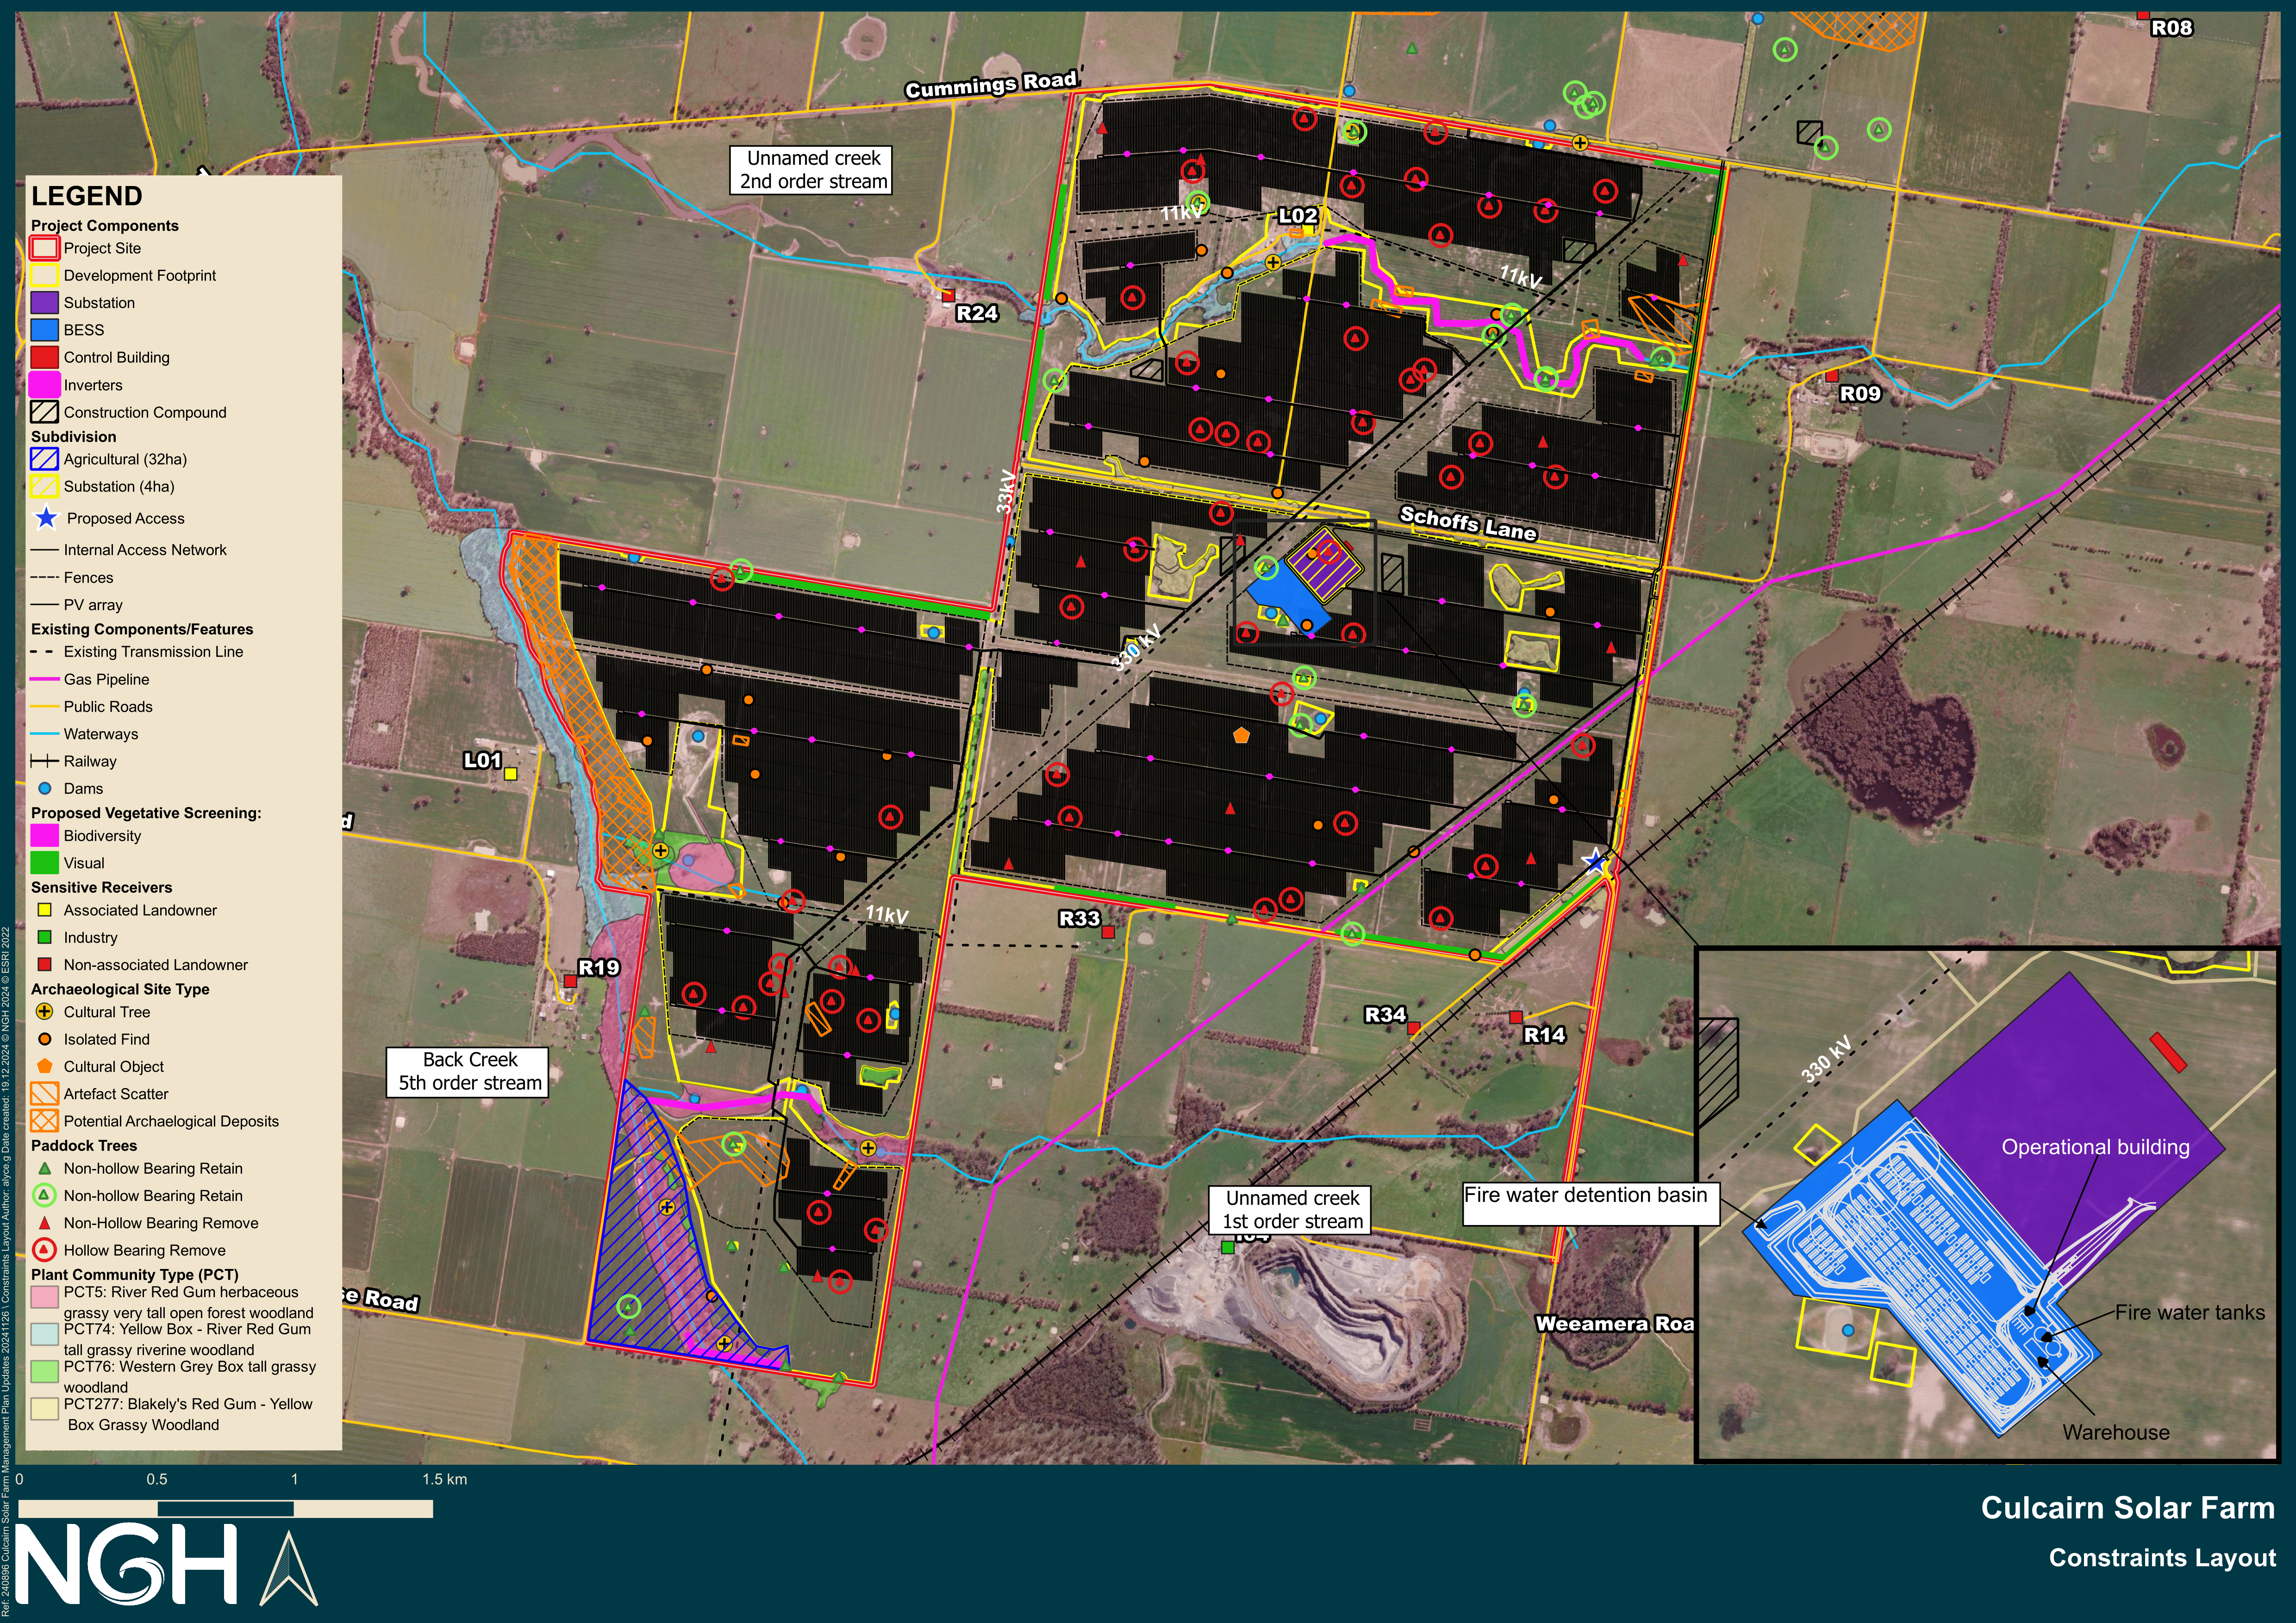This screenshot has height=1623, width=2296.
Task: Click the purple Substation legend swatch
Action: click(44, 302)
